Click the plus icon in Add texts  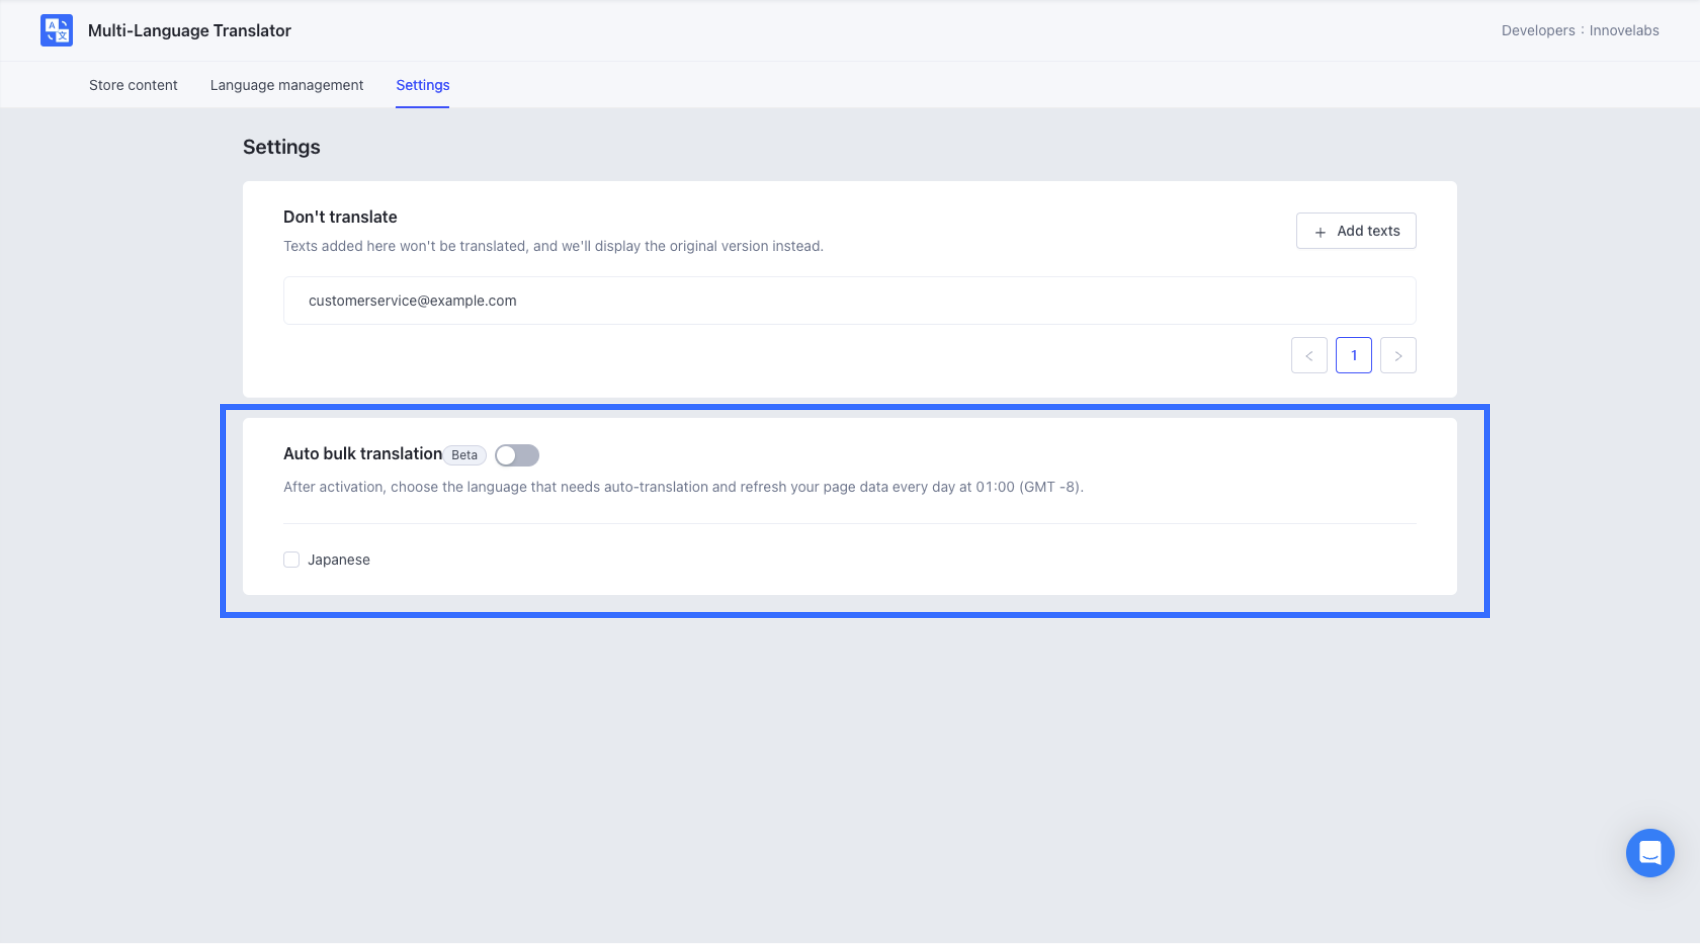(1320, 232)
